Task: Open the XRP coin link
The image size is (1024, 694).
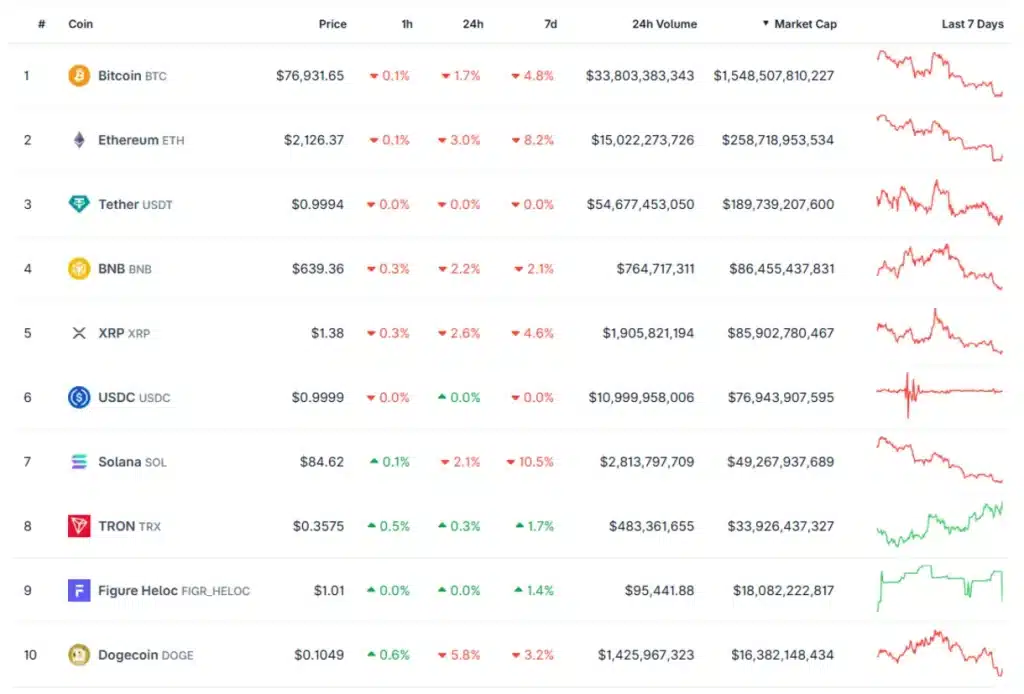Action: 124,333
